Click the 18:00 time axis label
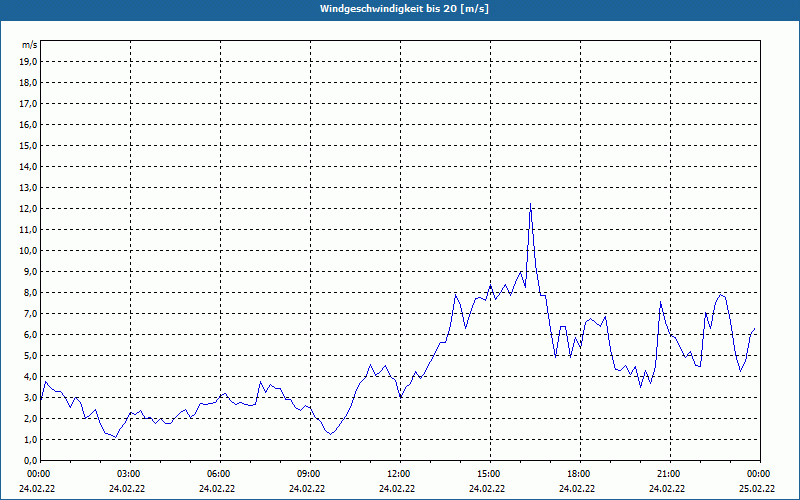This screenshot has height=500, width=800. pyautogui.click(x=580, y=474)
